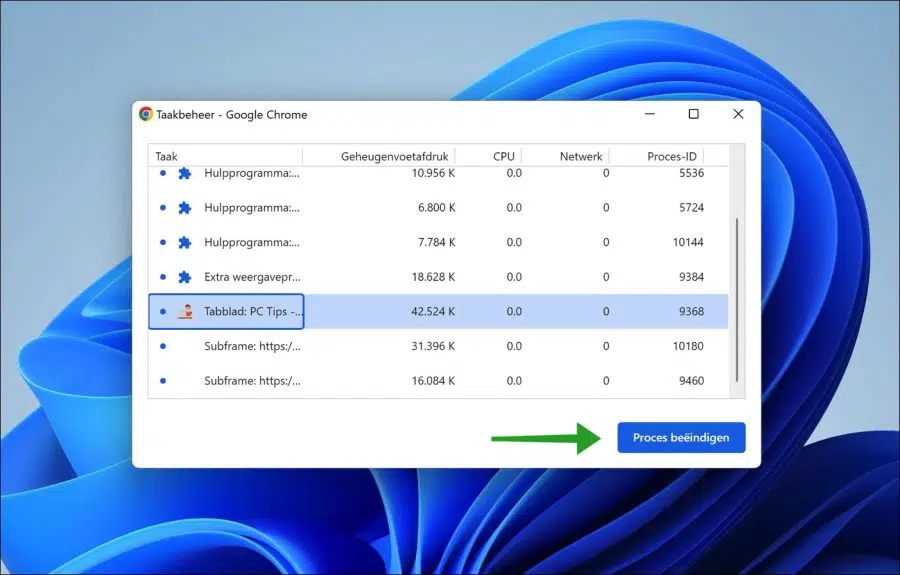
Task: Click the puzzle icon of process 5724
Action: 184,208
